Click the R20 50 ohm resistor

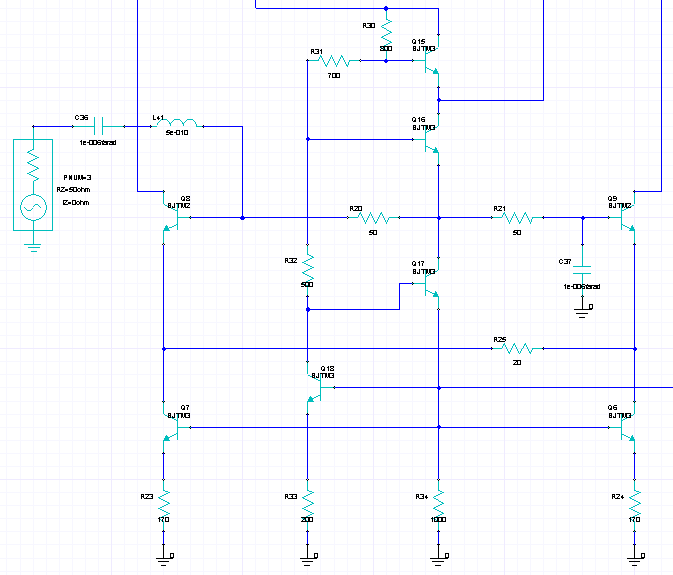click(372, 217)
